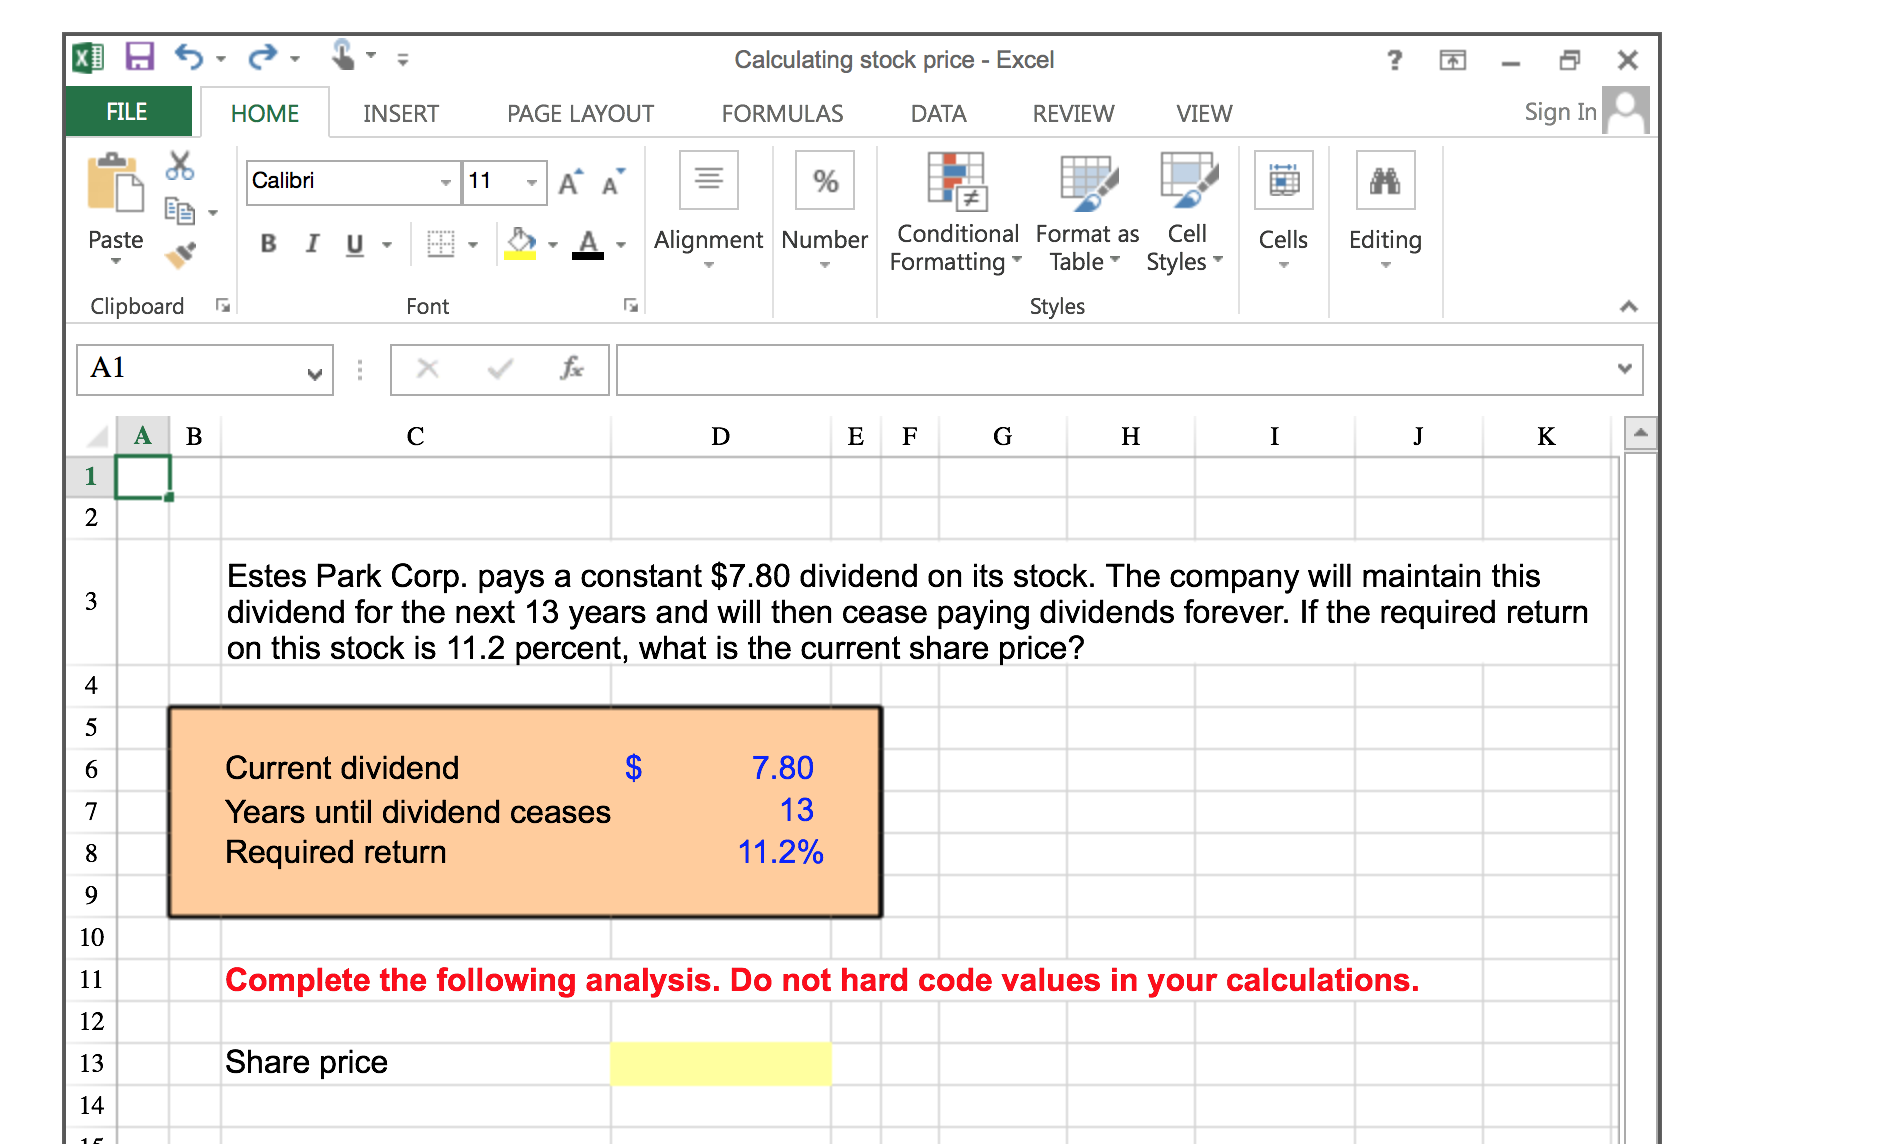Click the Percent Style icon

pyautogui.click(x=824, y=180)
